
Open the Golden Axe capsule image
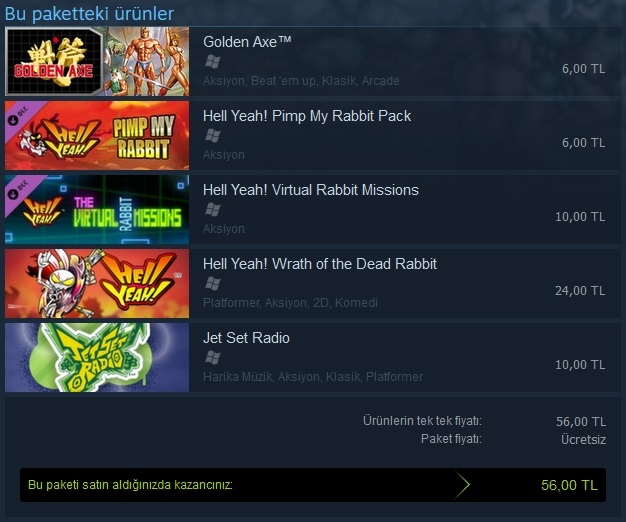click(97, 61)
